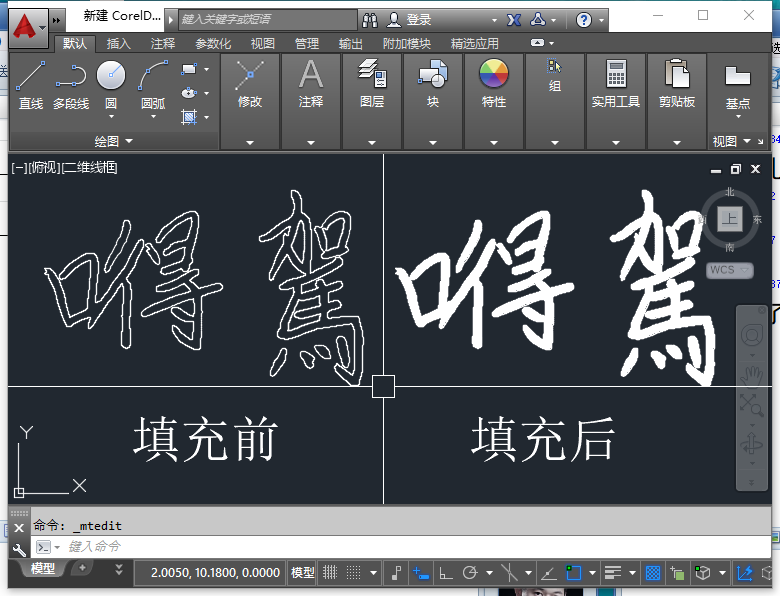Open the 登录 sign-in dropdown arrow
This screenshot has width=780, height=596.
[494, 20]
